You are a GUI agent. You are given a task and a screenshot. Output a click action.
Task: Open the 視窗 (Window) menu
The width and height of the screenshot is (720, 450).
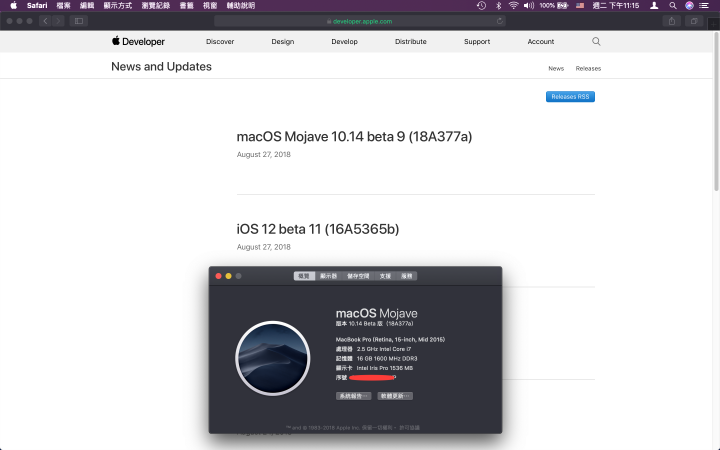point(210,6)
